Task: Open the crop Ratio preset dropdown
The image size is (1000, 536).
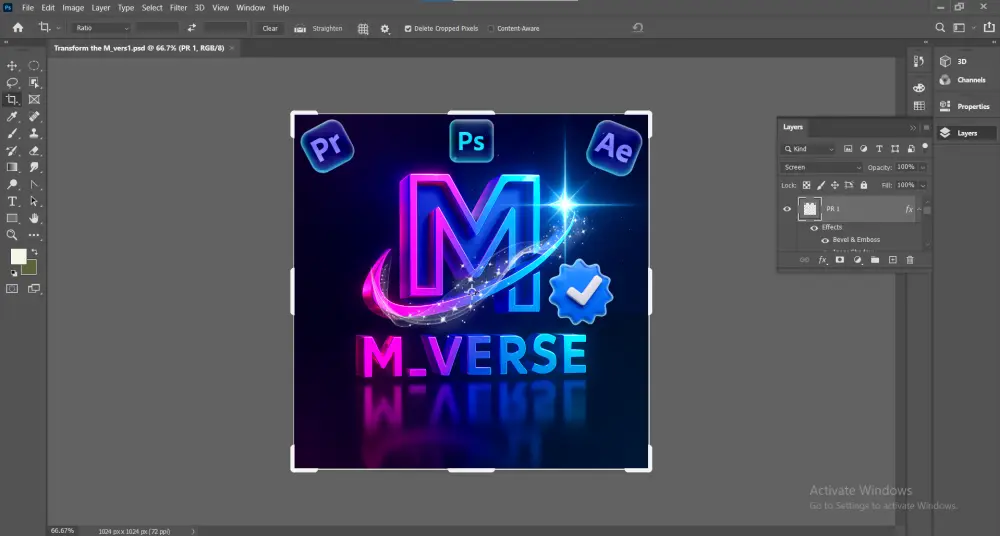Action: tap(102, 28)
